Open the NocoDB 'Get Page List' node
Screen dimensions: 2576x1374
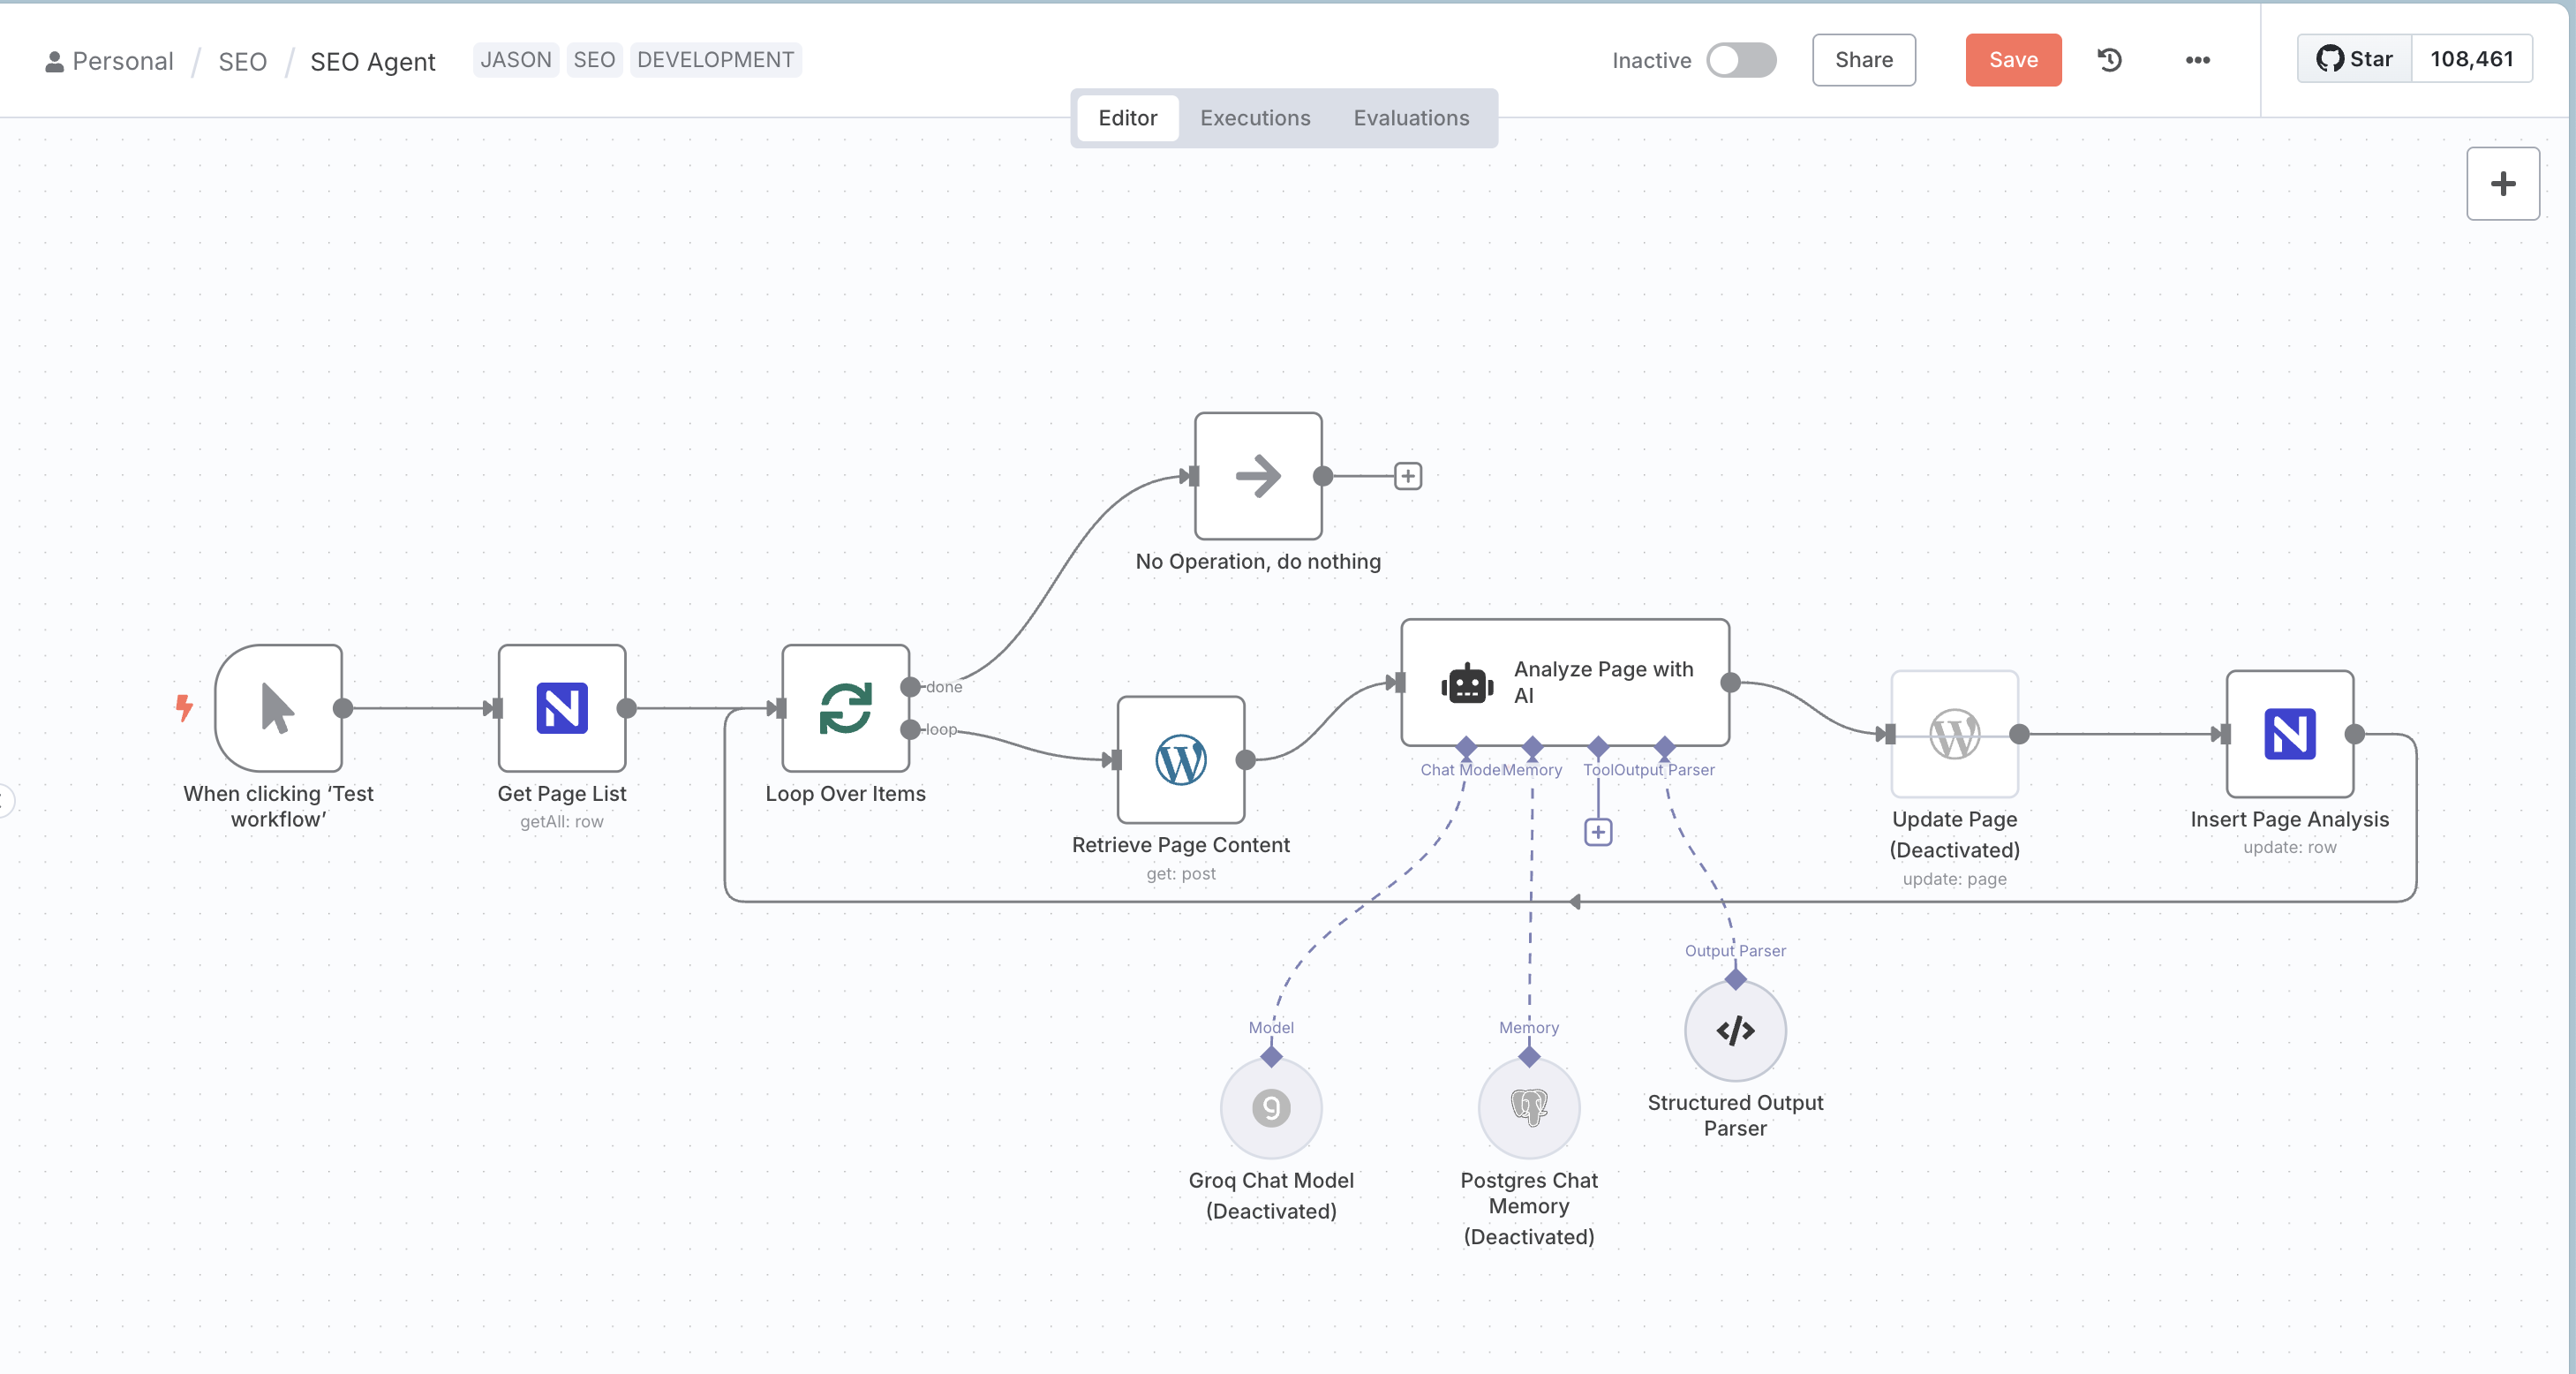tap(562, 708)
